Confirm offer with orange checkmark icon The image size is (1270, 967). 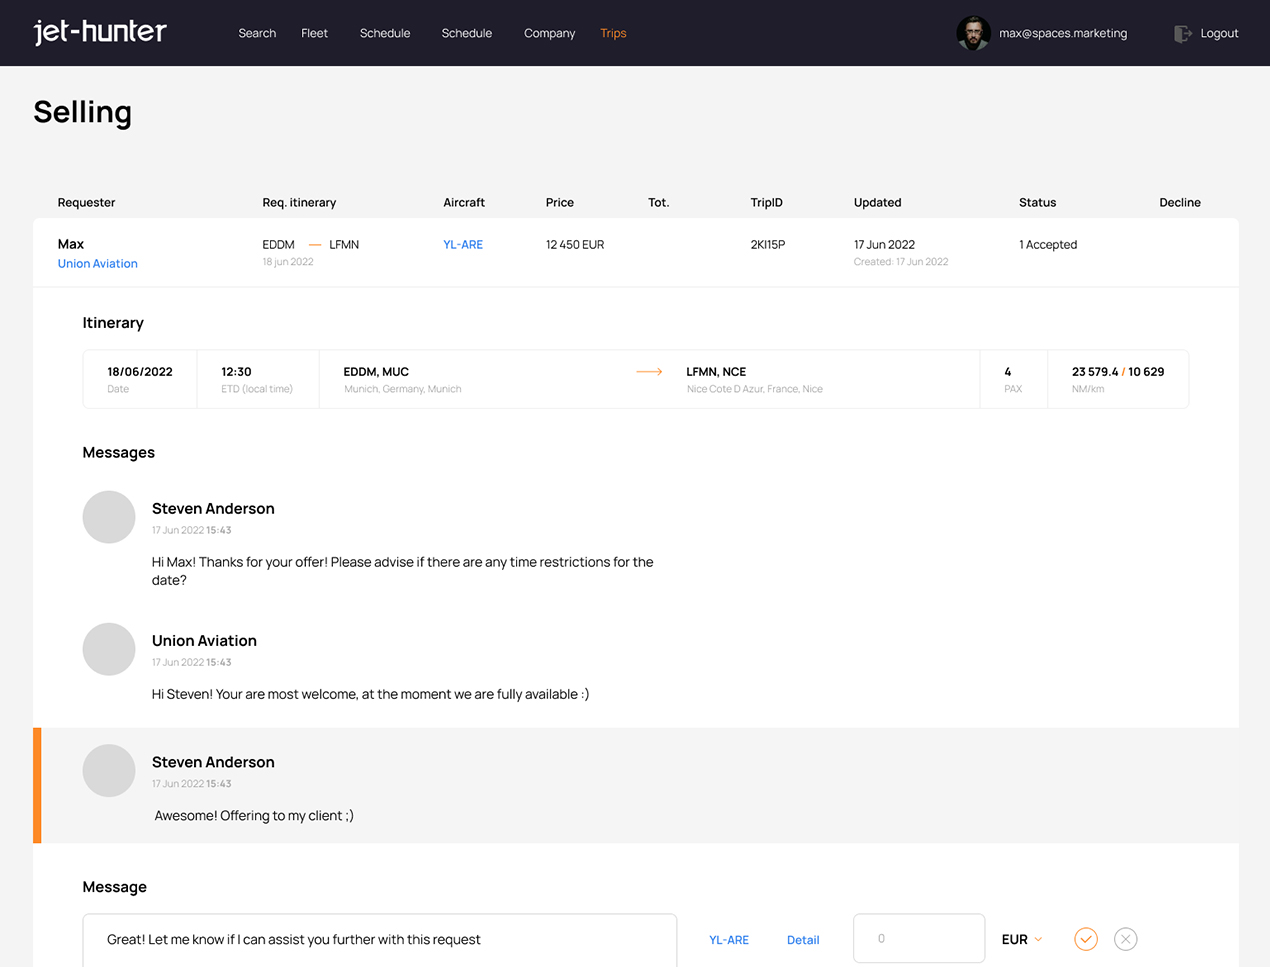(1085, 939)
